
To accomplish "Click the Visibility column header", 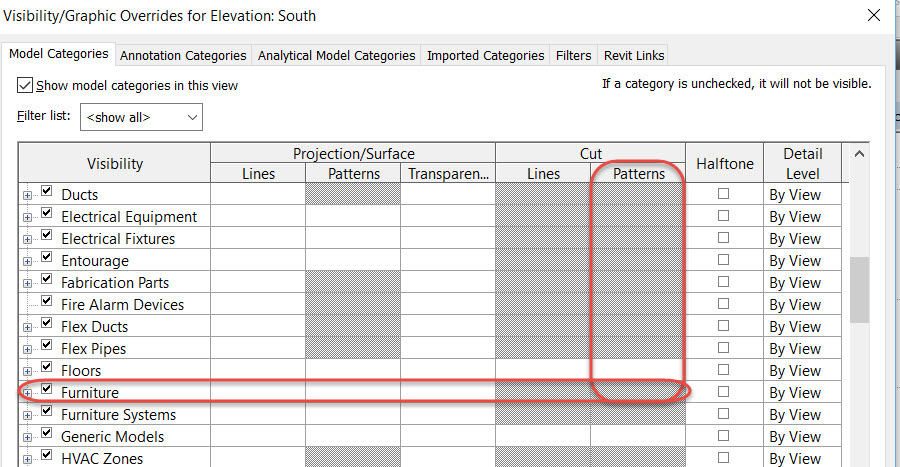I will [x=115, y=164].
